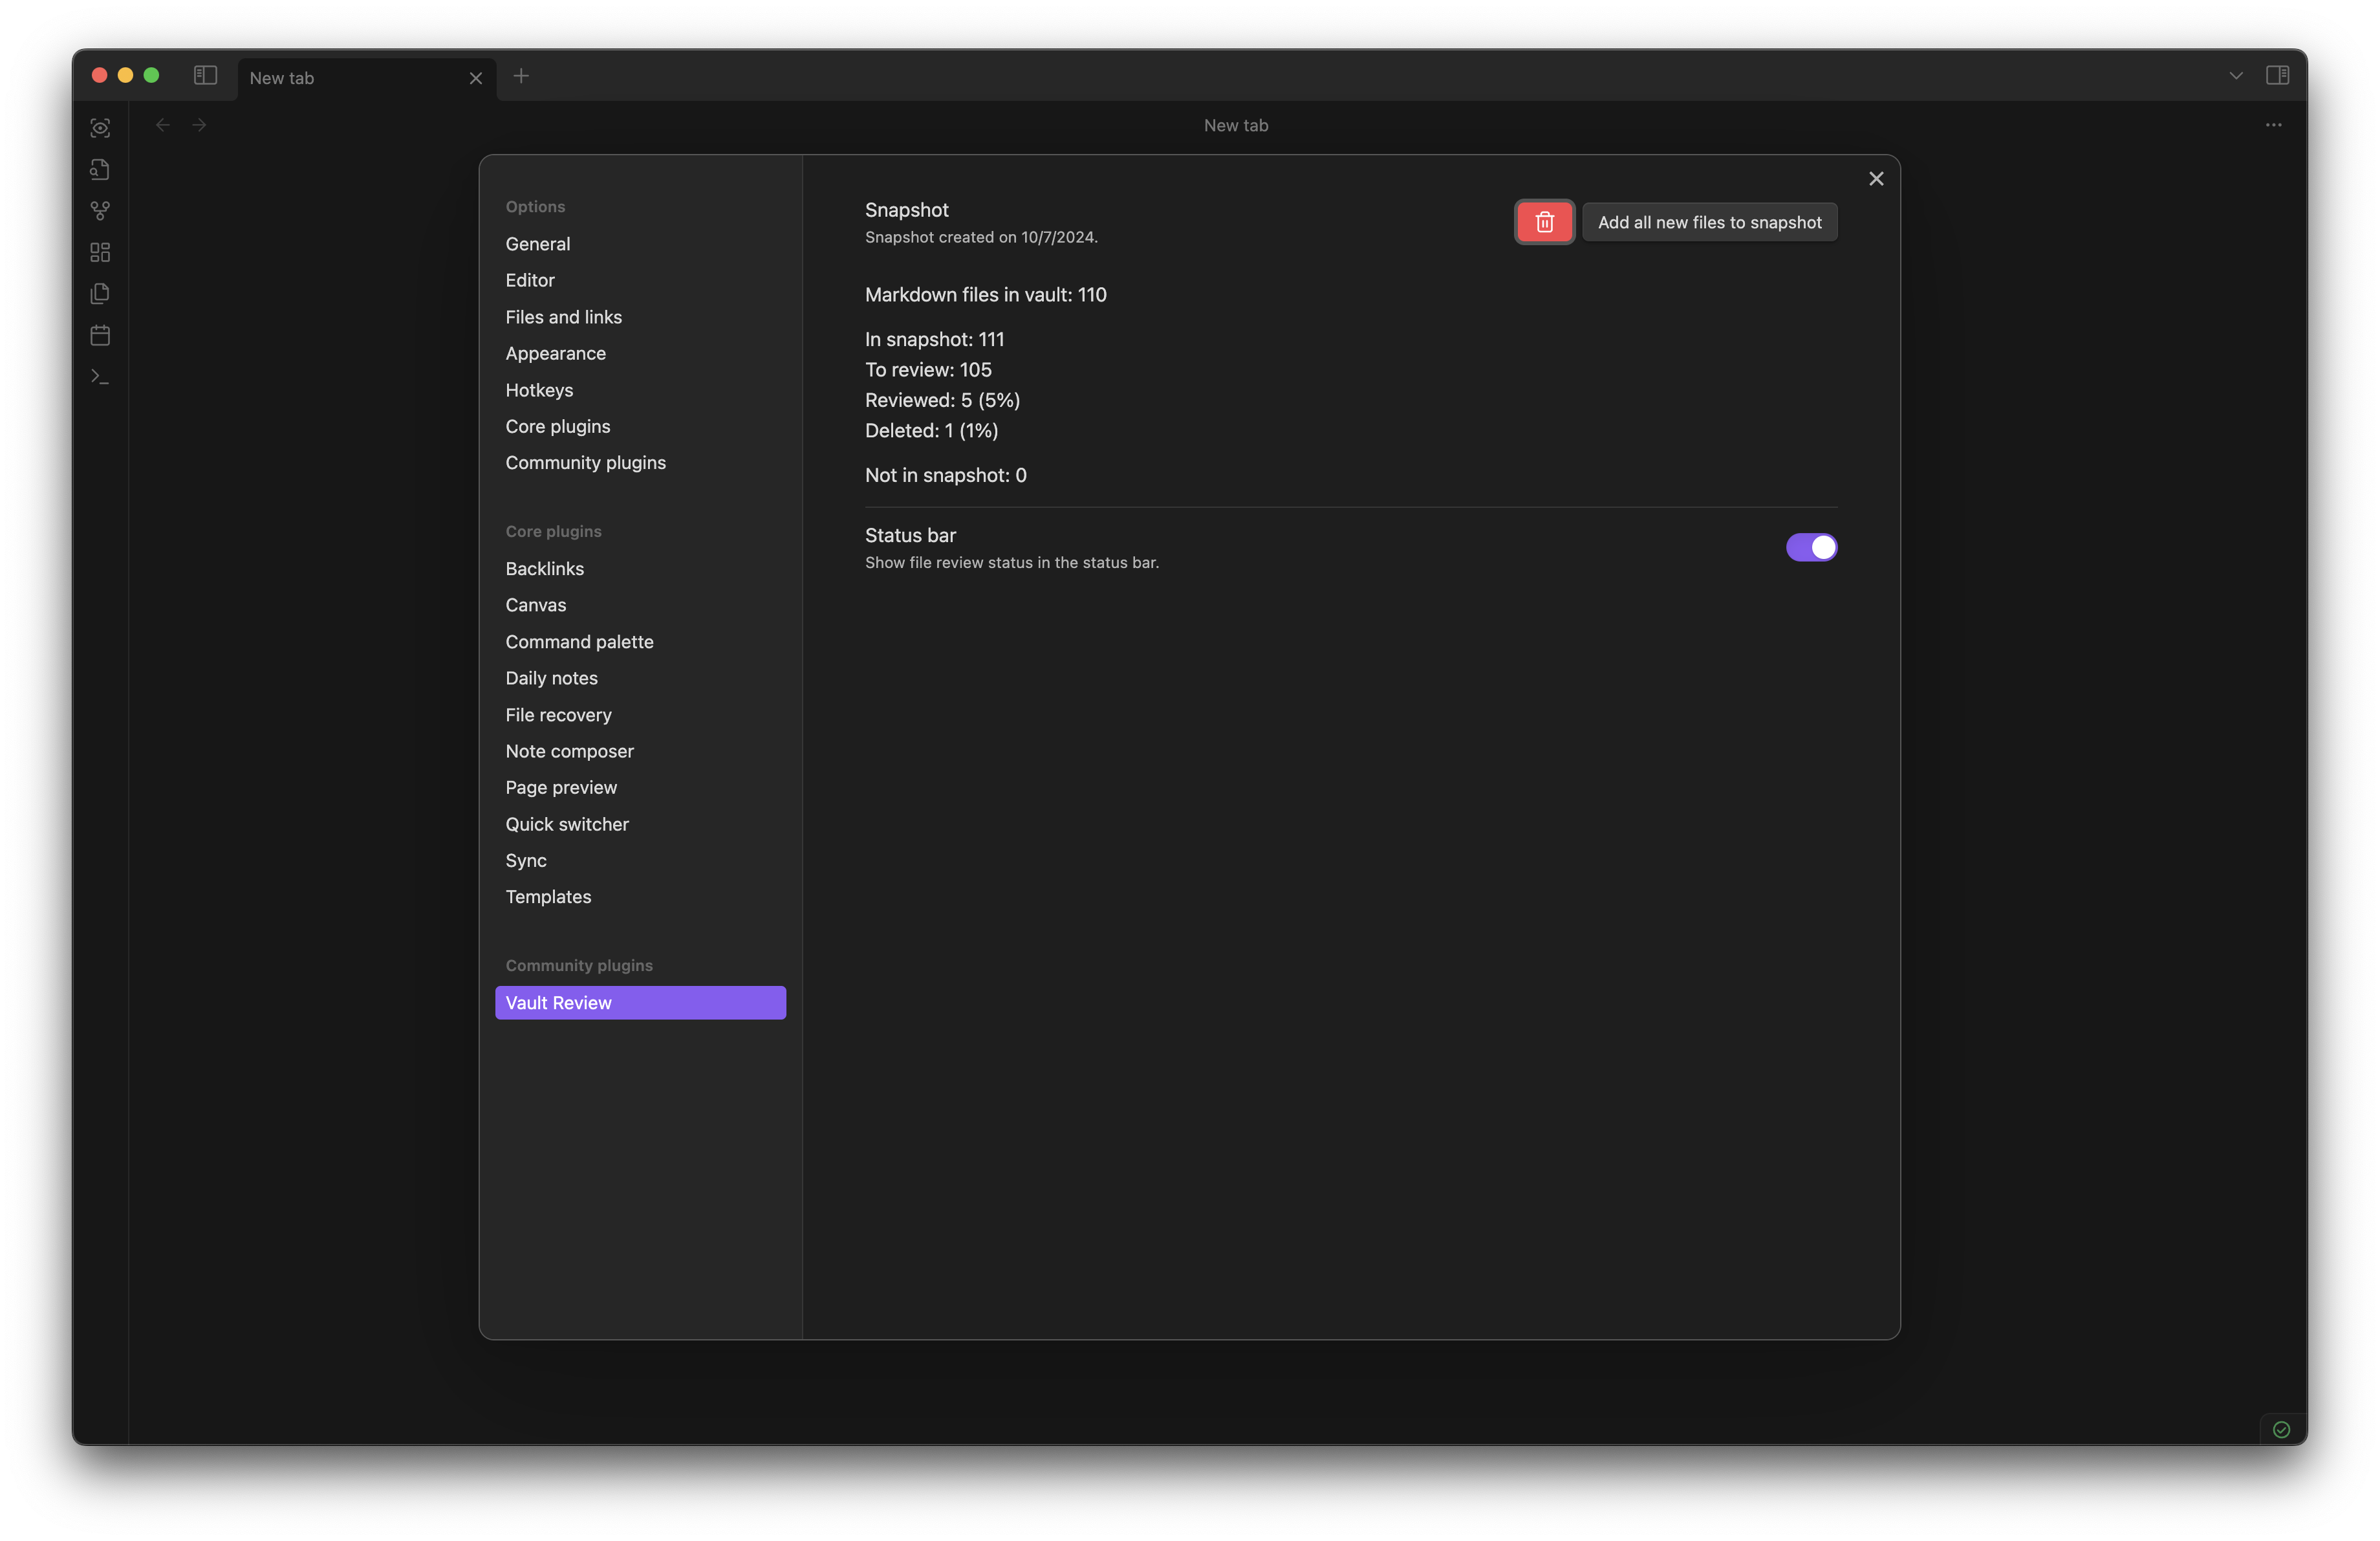Click Add all new files to snapshot
Screen dimensions: 2380x1541
[1708, 222]
